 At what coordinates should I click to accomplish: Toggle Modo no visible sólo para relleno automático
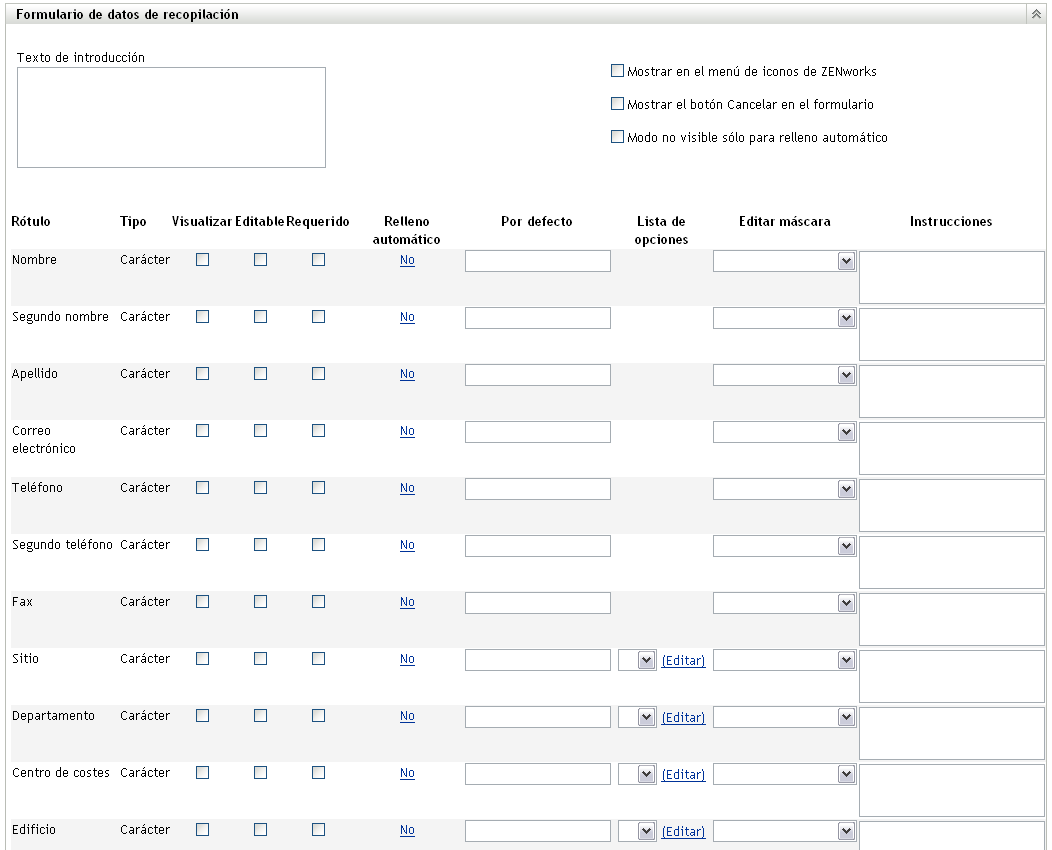click(x=617, y=137)
